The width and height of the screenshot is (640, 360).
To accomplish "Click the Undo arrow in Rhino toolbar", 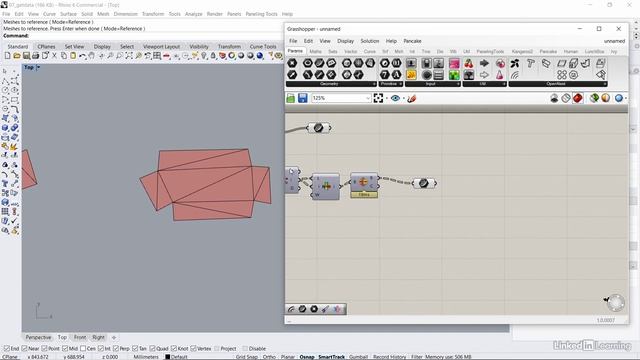I will tap(82, 56).
